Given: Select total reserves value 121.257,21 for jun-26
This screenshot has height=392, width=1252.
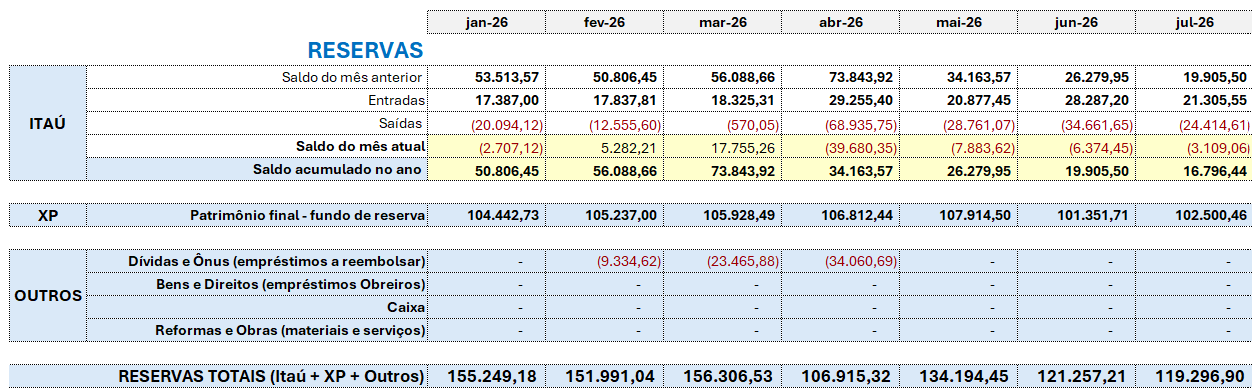Looking at the screenshot, I should pos(1076,376).
